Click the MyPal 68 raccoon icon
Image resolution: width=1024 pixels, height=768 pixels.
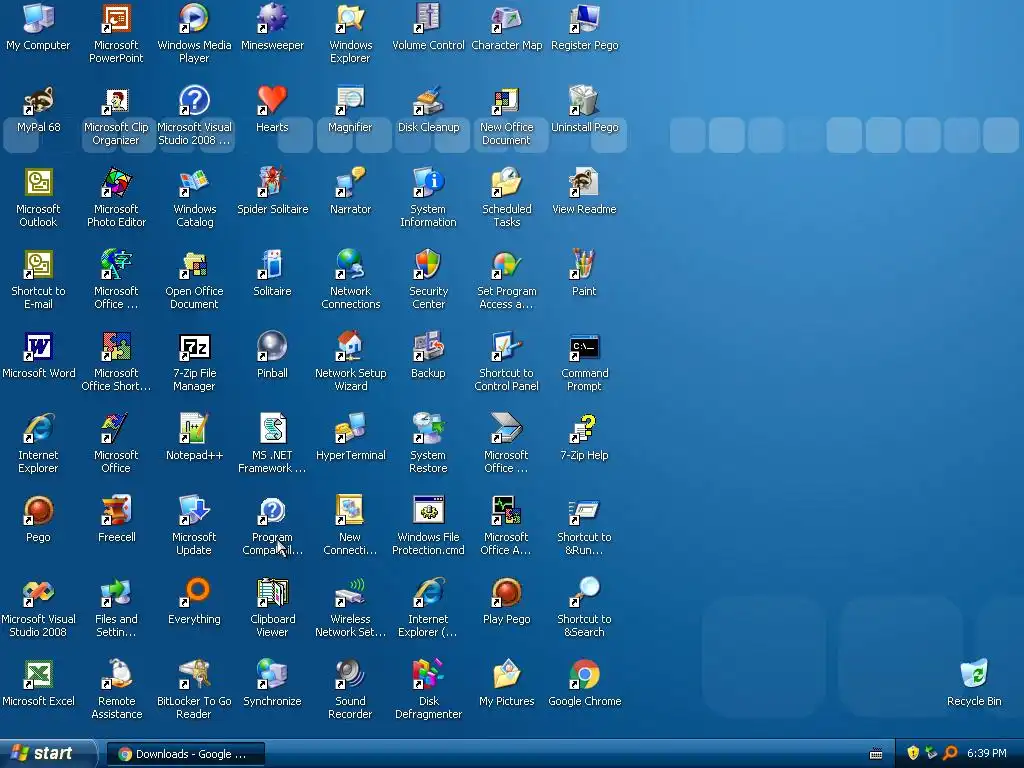[x=39, y=101]
